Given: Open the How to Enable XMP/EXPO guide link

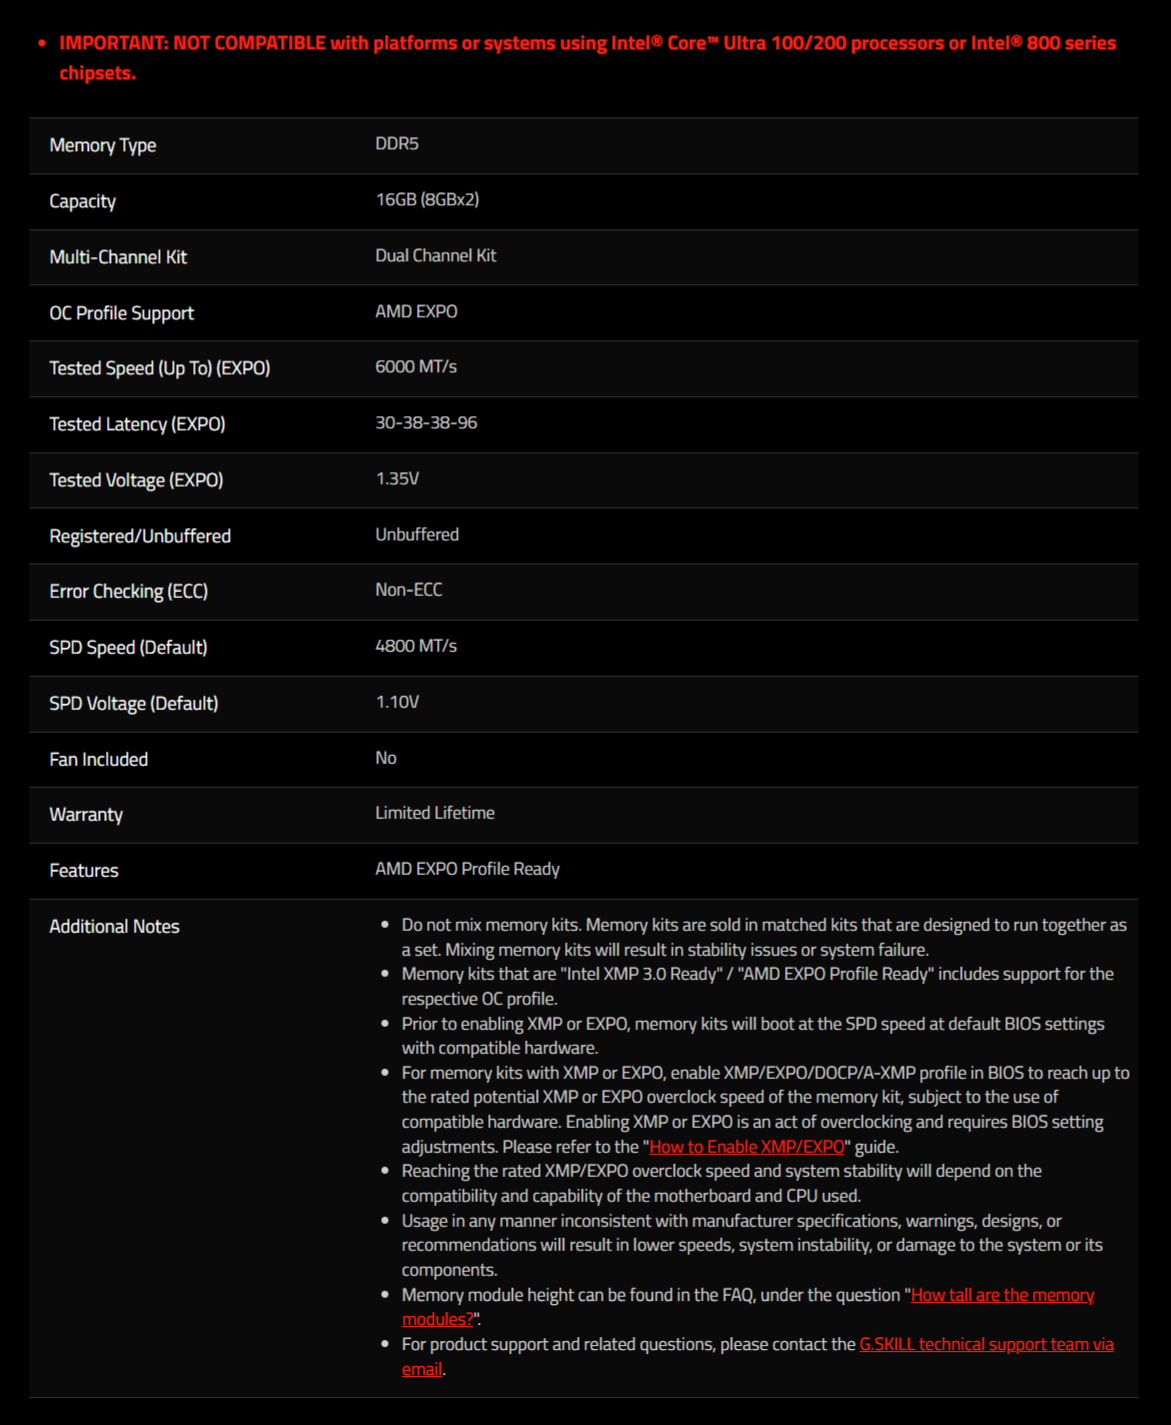Looking at the screenshot, I should click(x=747, y=1147).
